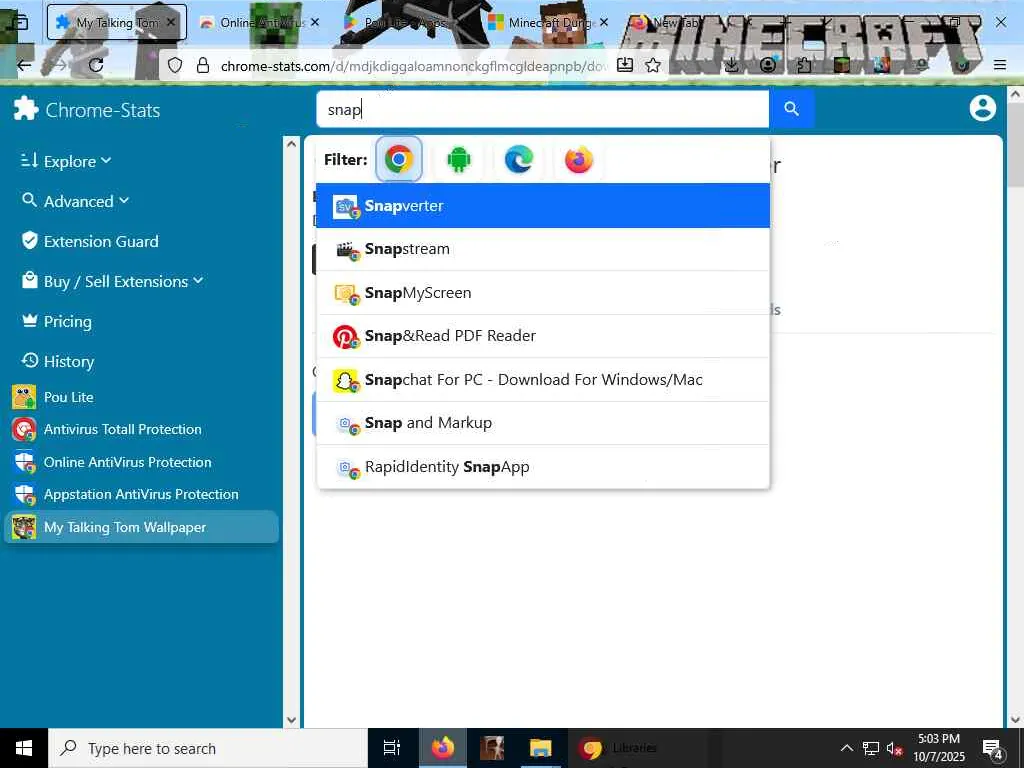The height and width of the screenshot is (768, 1024).
Task: Choose the Snap and Markup suggestion
Action: [x=543, y=423]
